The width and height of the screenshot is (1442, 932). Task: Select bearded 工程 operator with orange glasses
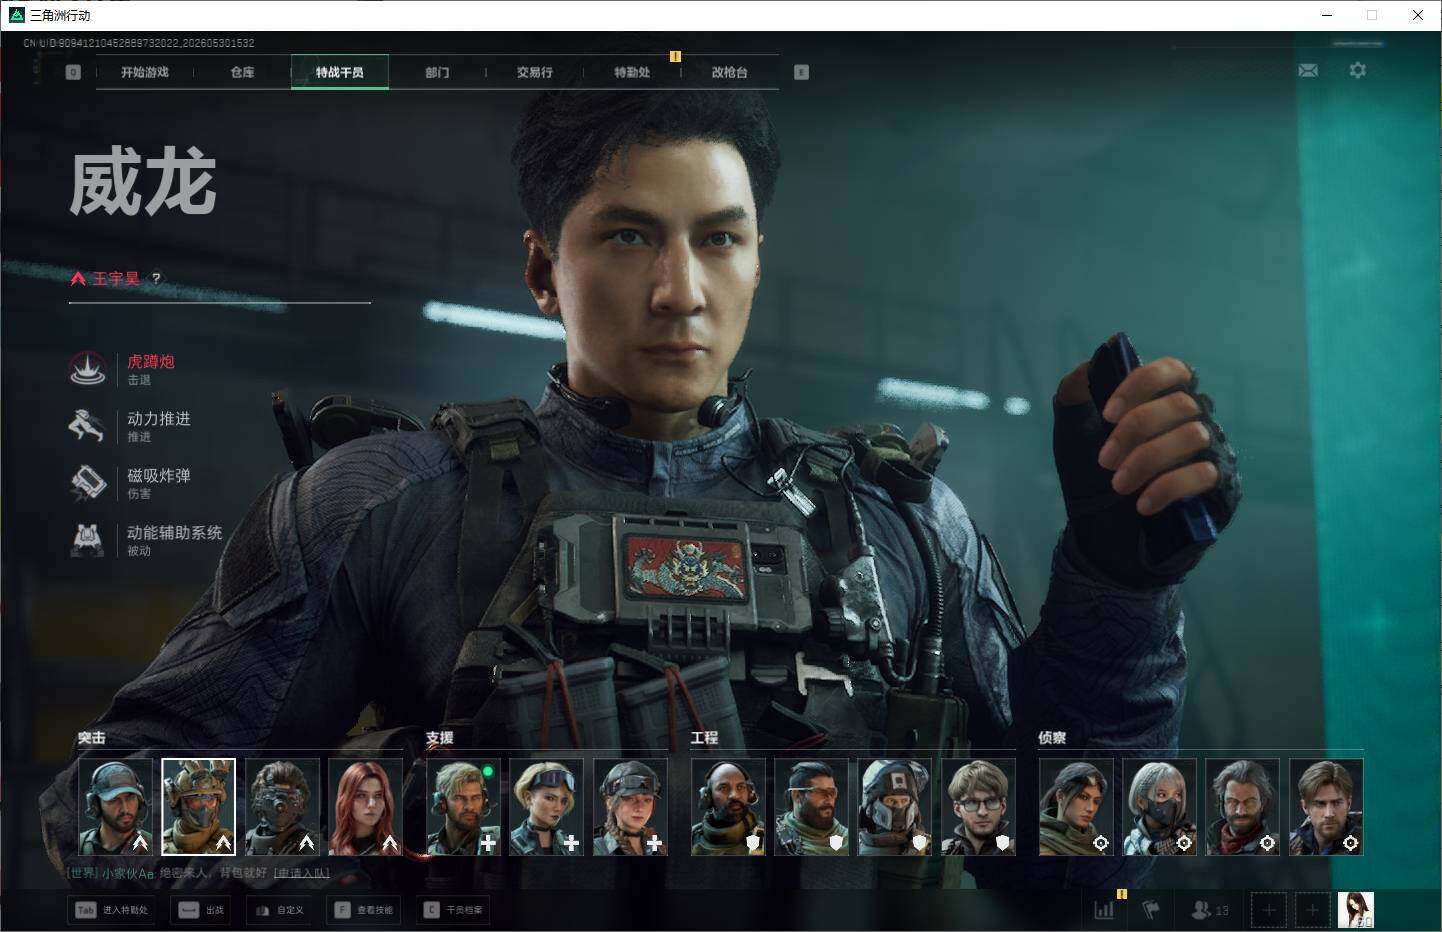[812, 807]
